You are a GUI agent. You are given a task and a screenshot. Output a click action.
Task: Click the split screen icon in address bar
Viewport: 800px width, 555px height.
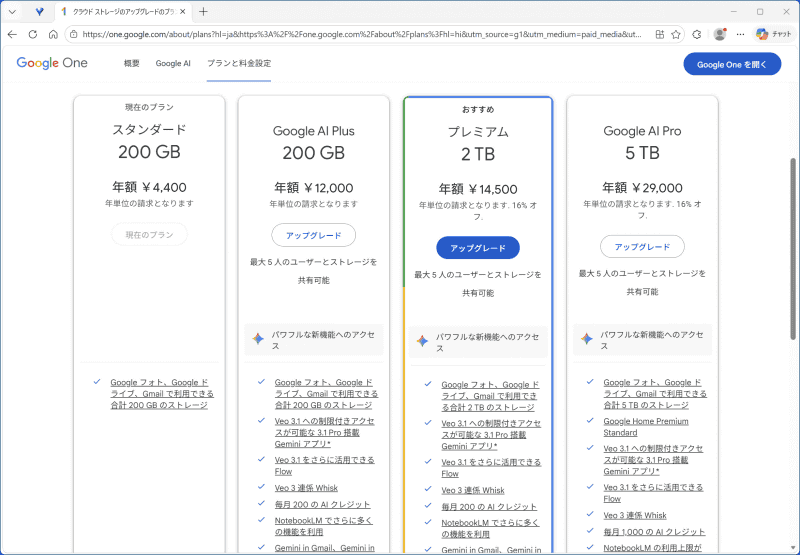pyautogui.click(x=660, y=34)
